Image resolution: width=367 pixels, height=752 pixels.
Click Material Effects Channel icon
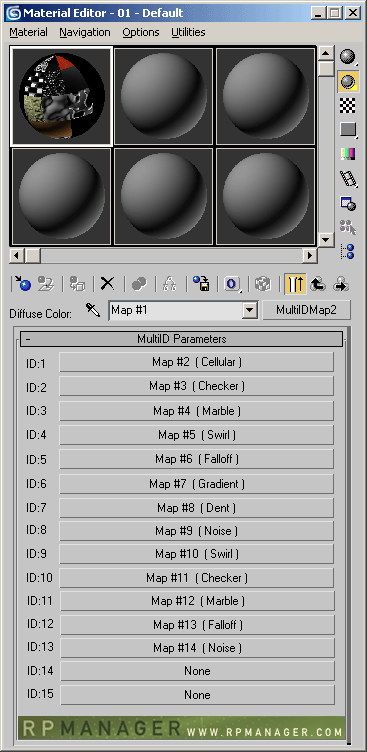tap(232, 284)
